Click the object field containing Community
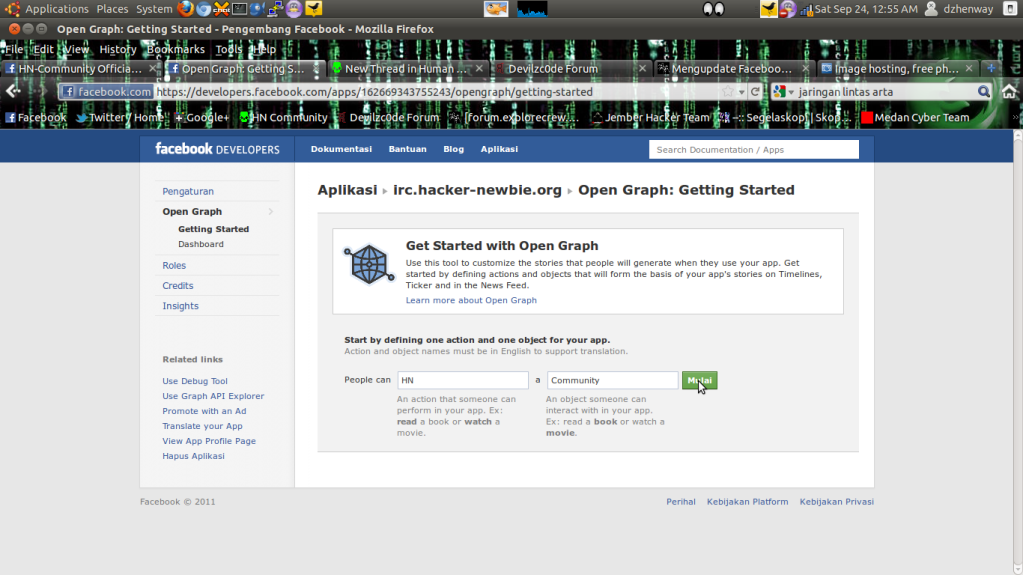1023x575 pixels. (x=612, y=380)
